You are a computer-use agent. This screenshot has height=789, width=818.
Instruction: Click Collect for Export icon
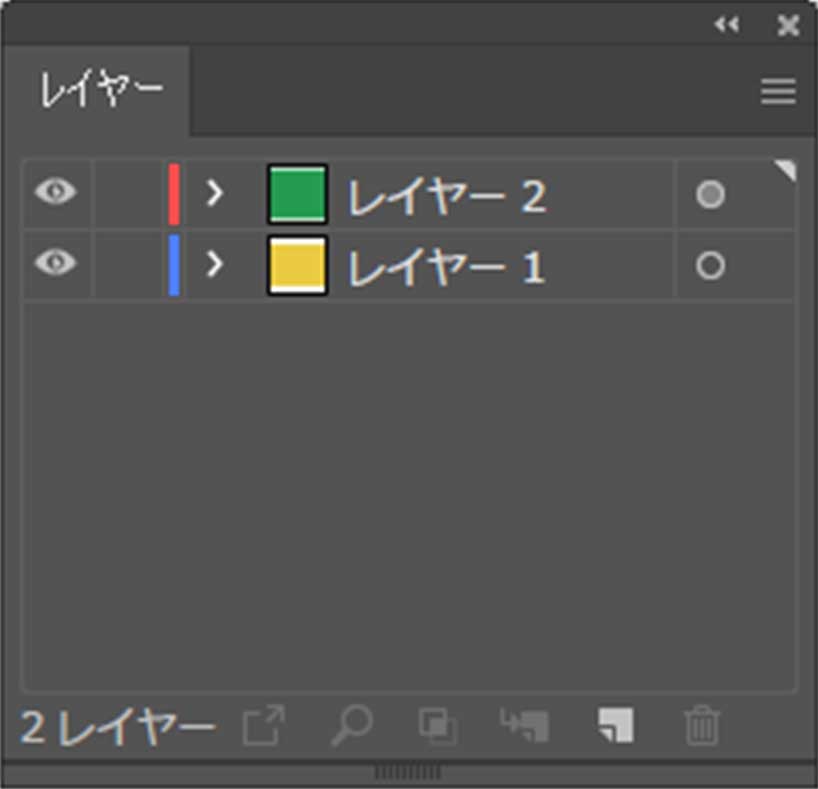pos(264,725)
